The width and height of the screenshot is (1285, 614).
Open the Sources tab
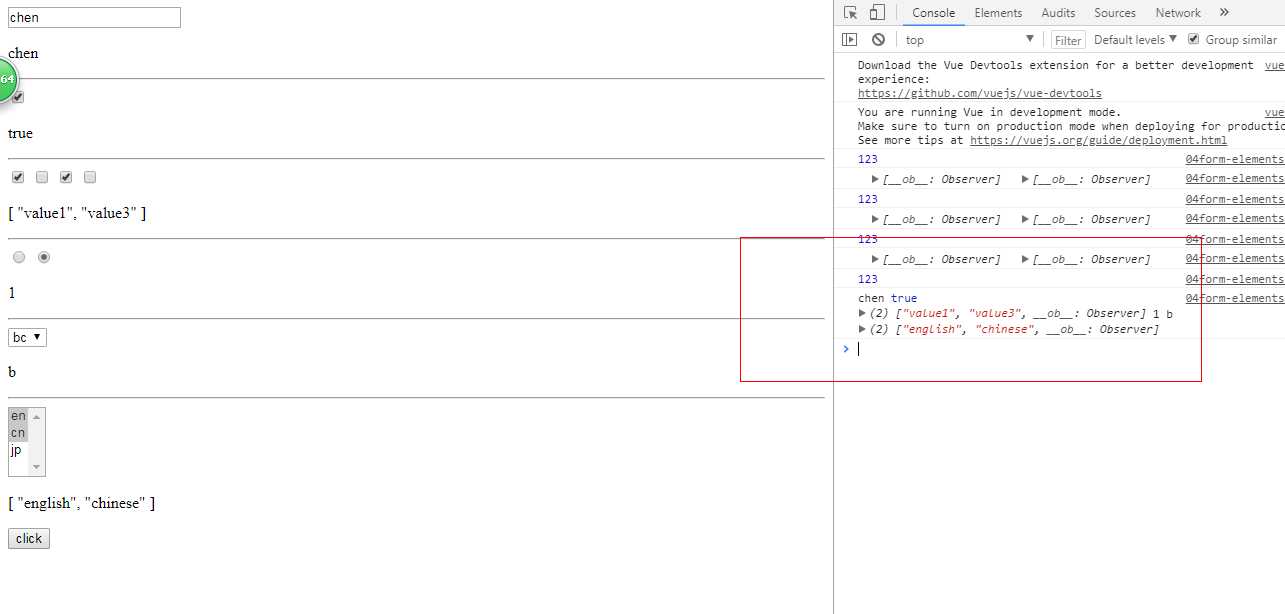point(1115,13)
